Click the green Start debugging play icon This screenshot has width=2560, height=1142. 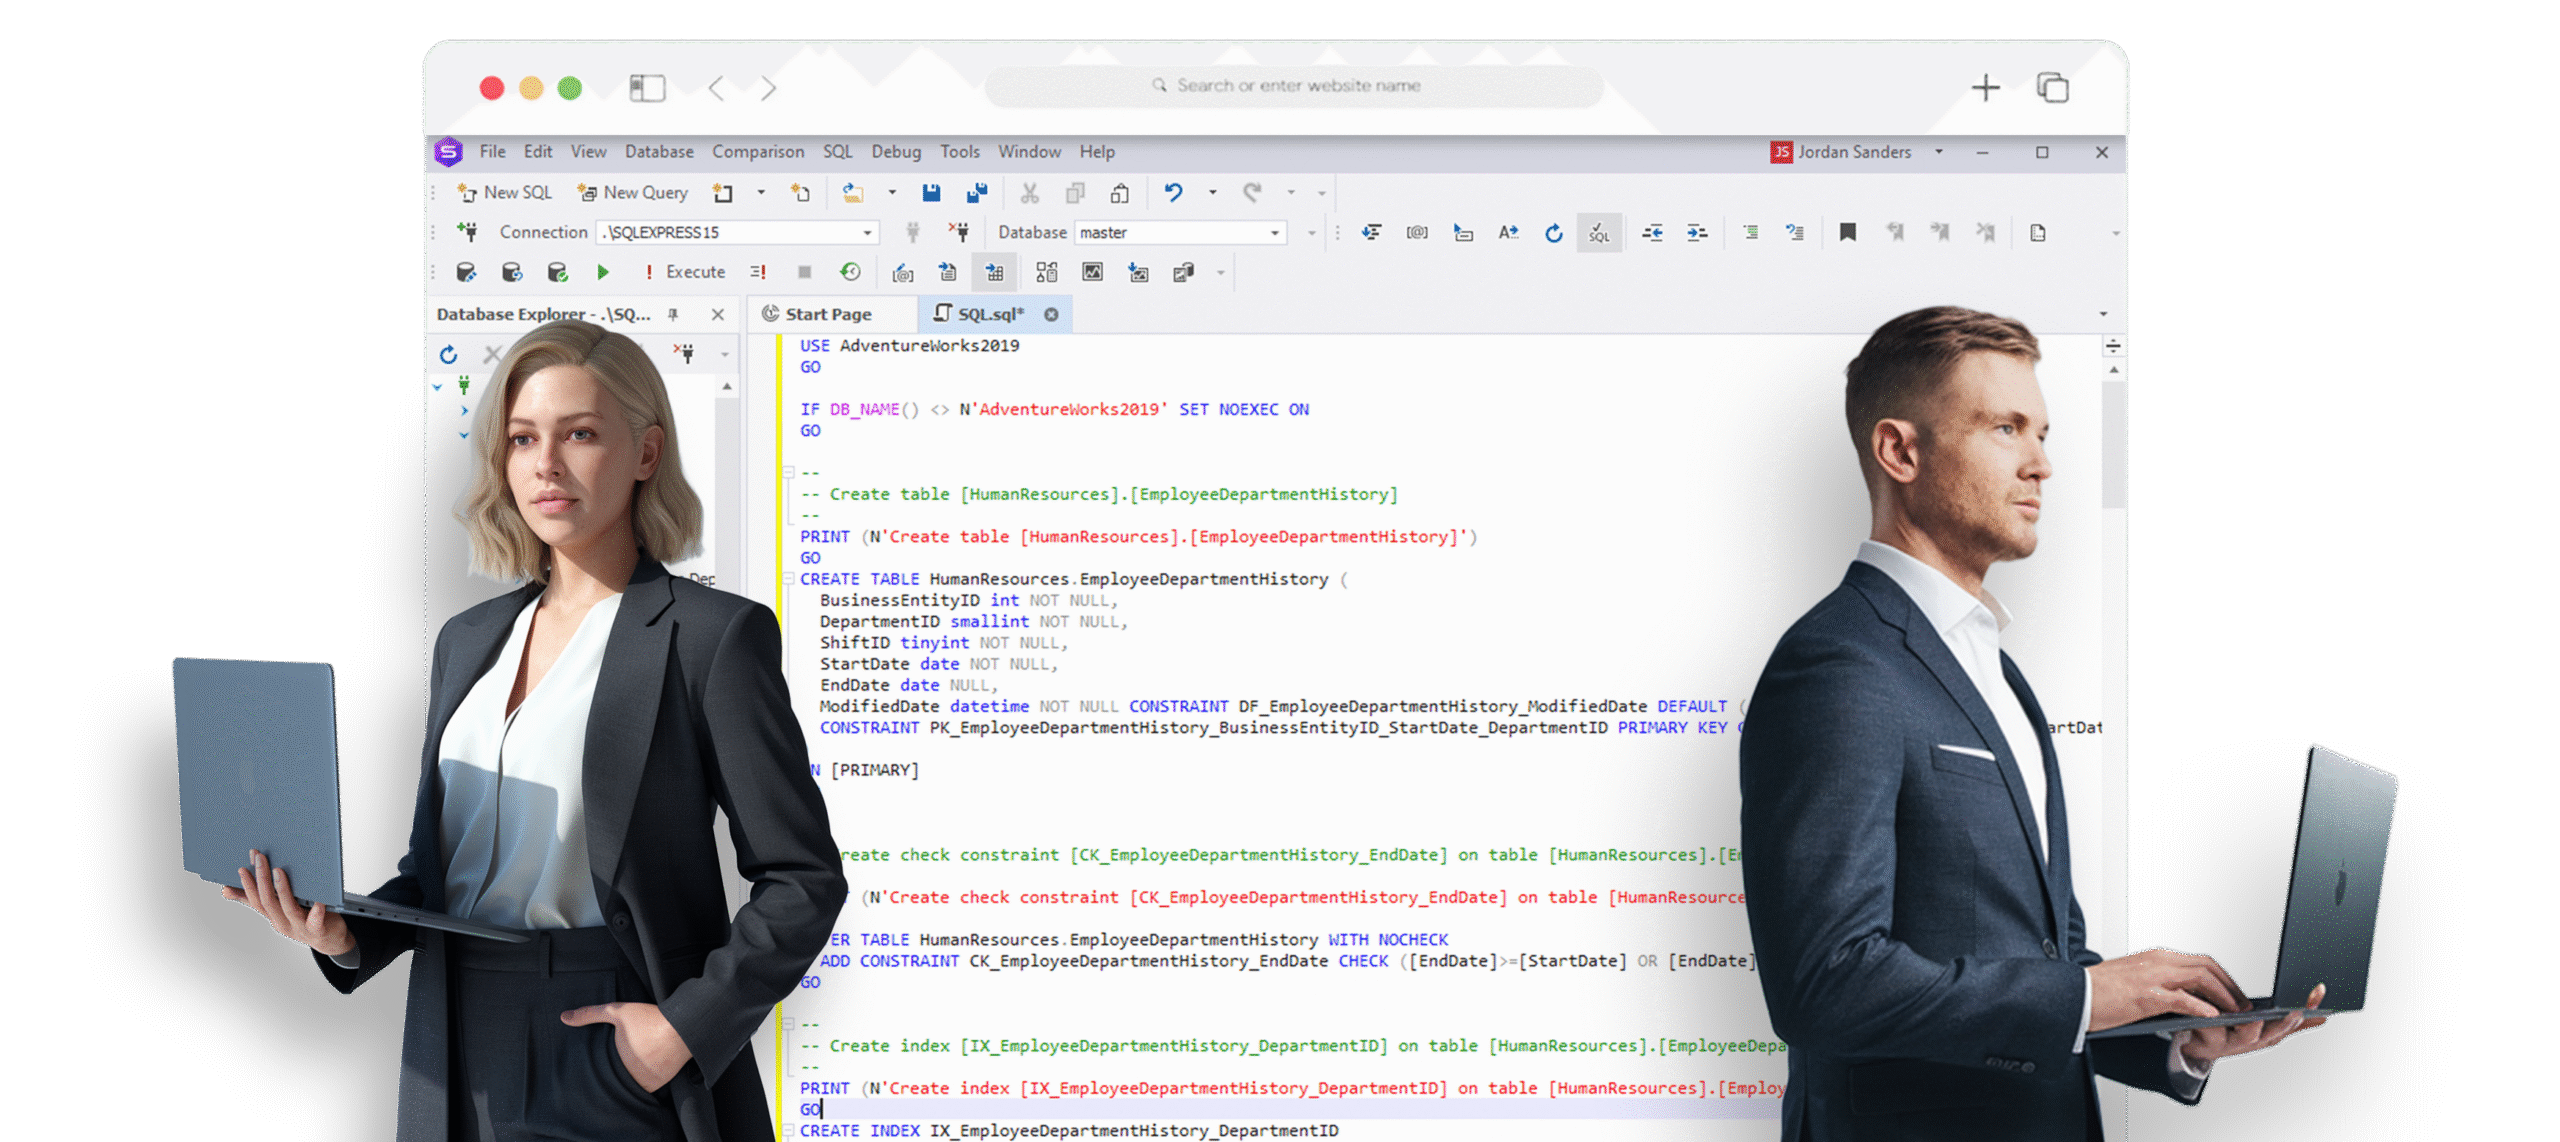(x=602, y=272)
